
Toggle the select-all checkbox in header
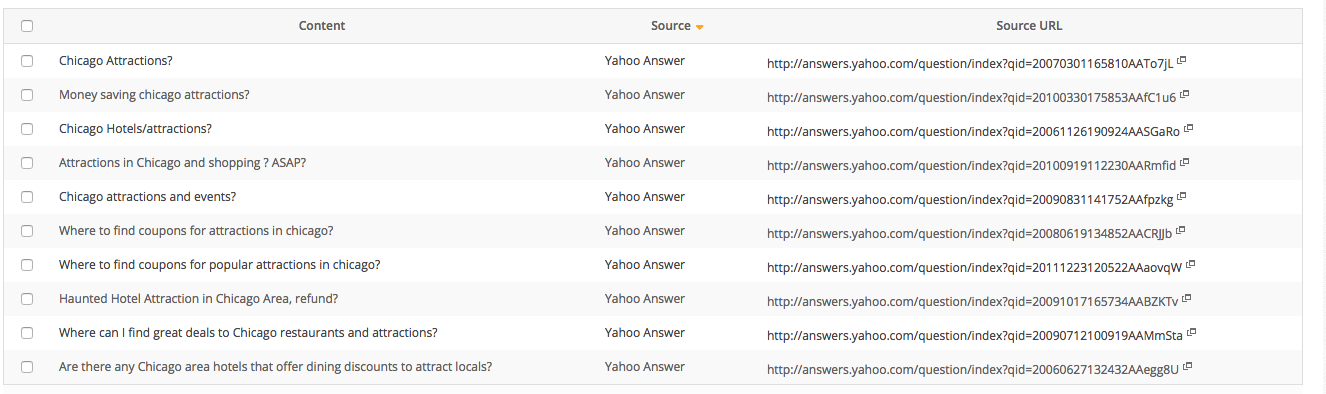(27, 26)
